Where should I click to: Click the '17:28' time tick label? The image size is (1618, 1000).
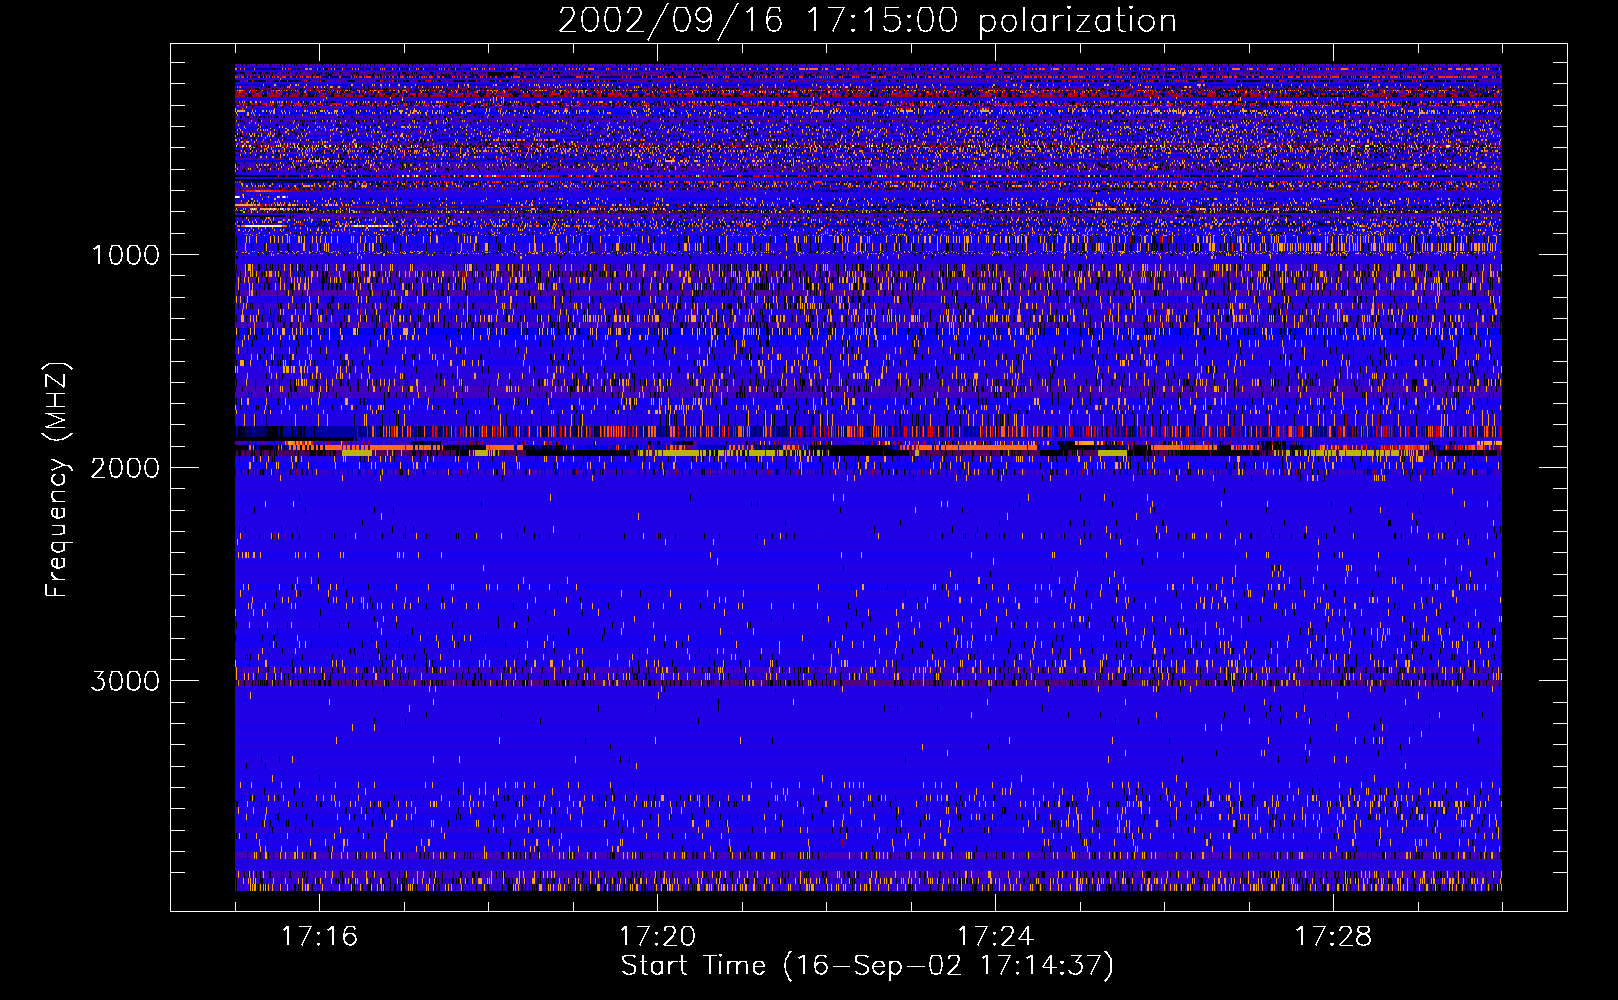coord(1333,937)
